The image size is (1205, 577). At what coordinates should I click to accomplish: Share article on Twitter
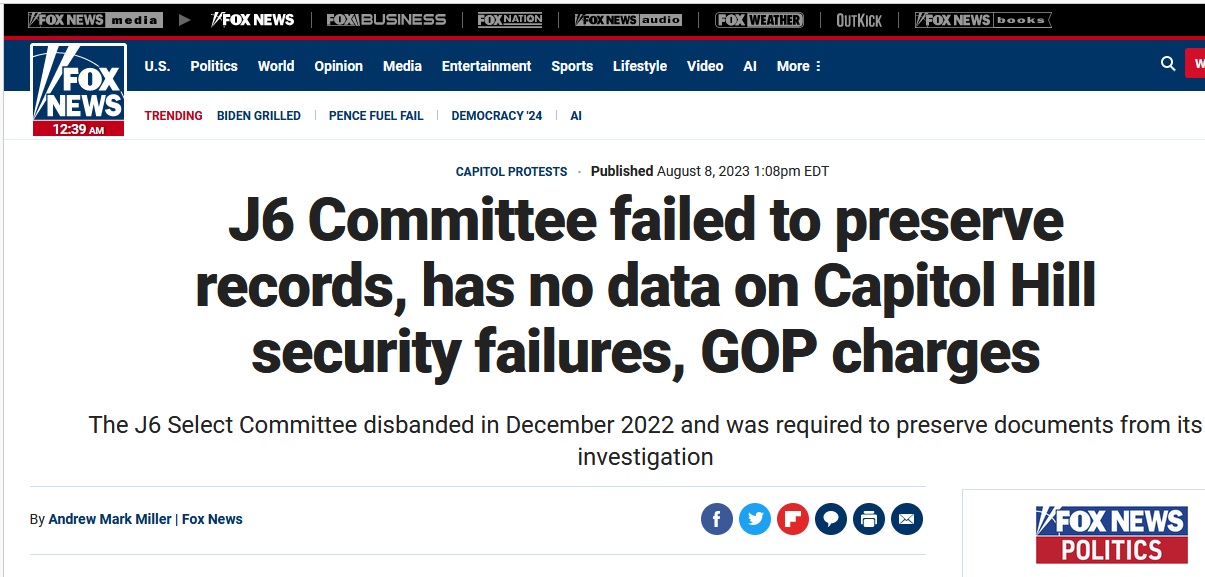[755, 519]
